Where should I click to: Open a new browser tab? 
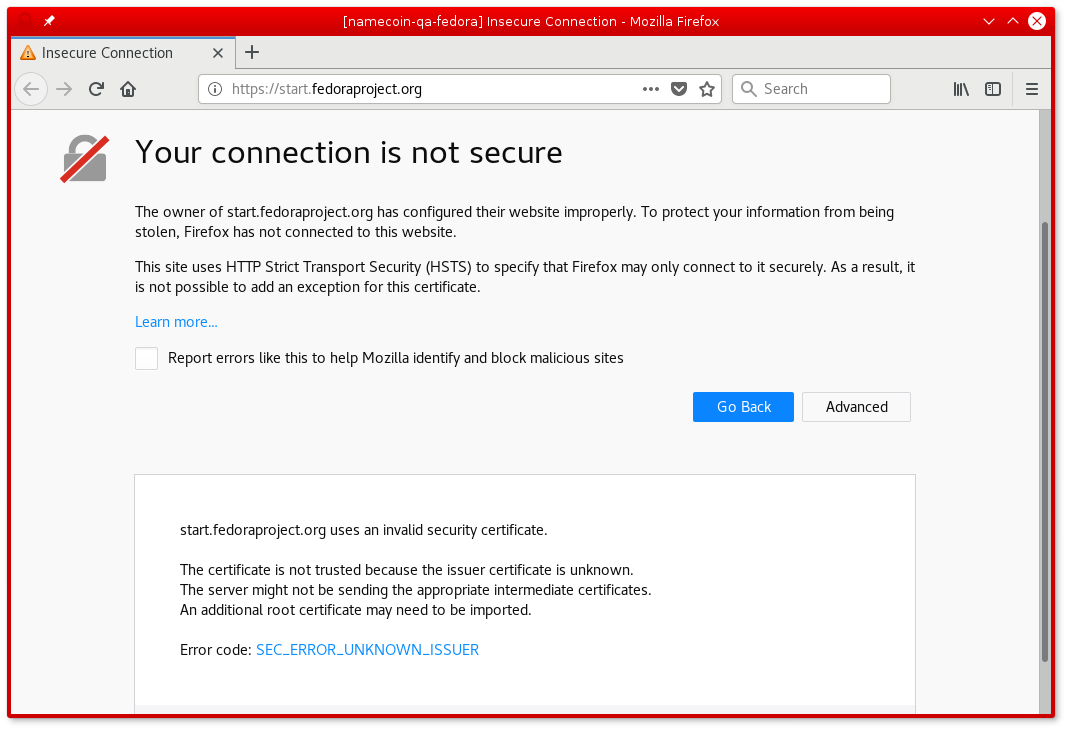click(x=250, y=53)
